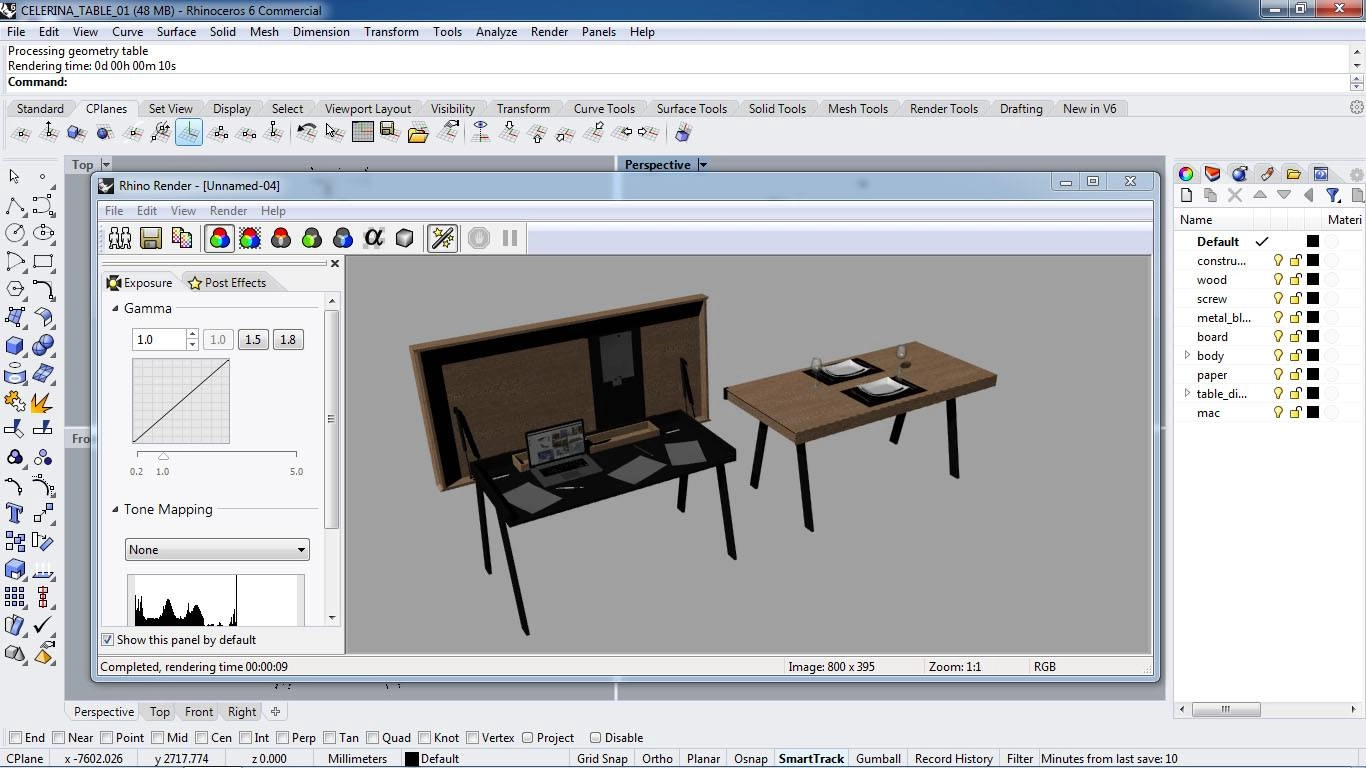Toggle Show this panel by default checkbox
The width and height of the screenshot is (1366, 768).
tap(108, 640)
